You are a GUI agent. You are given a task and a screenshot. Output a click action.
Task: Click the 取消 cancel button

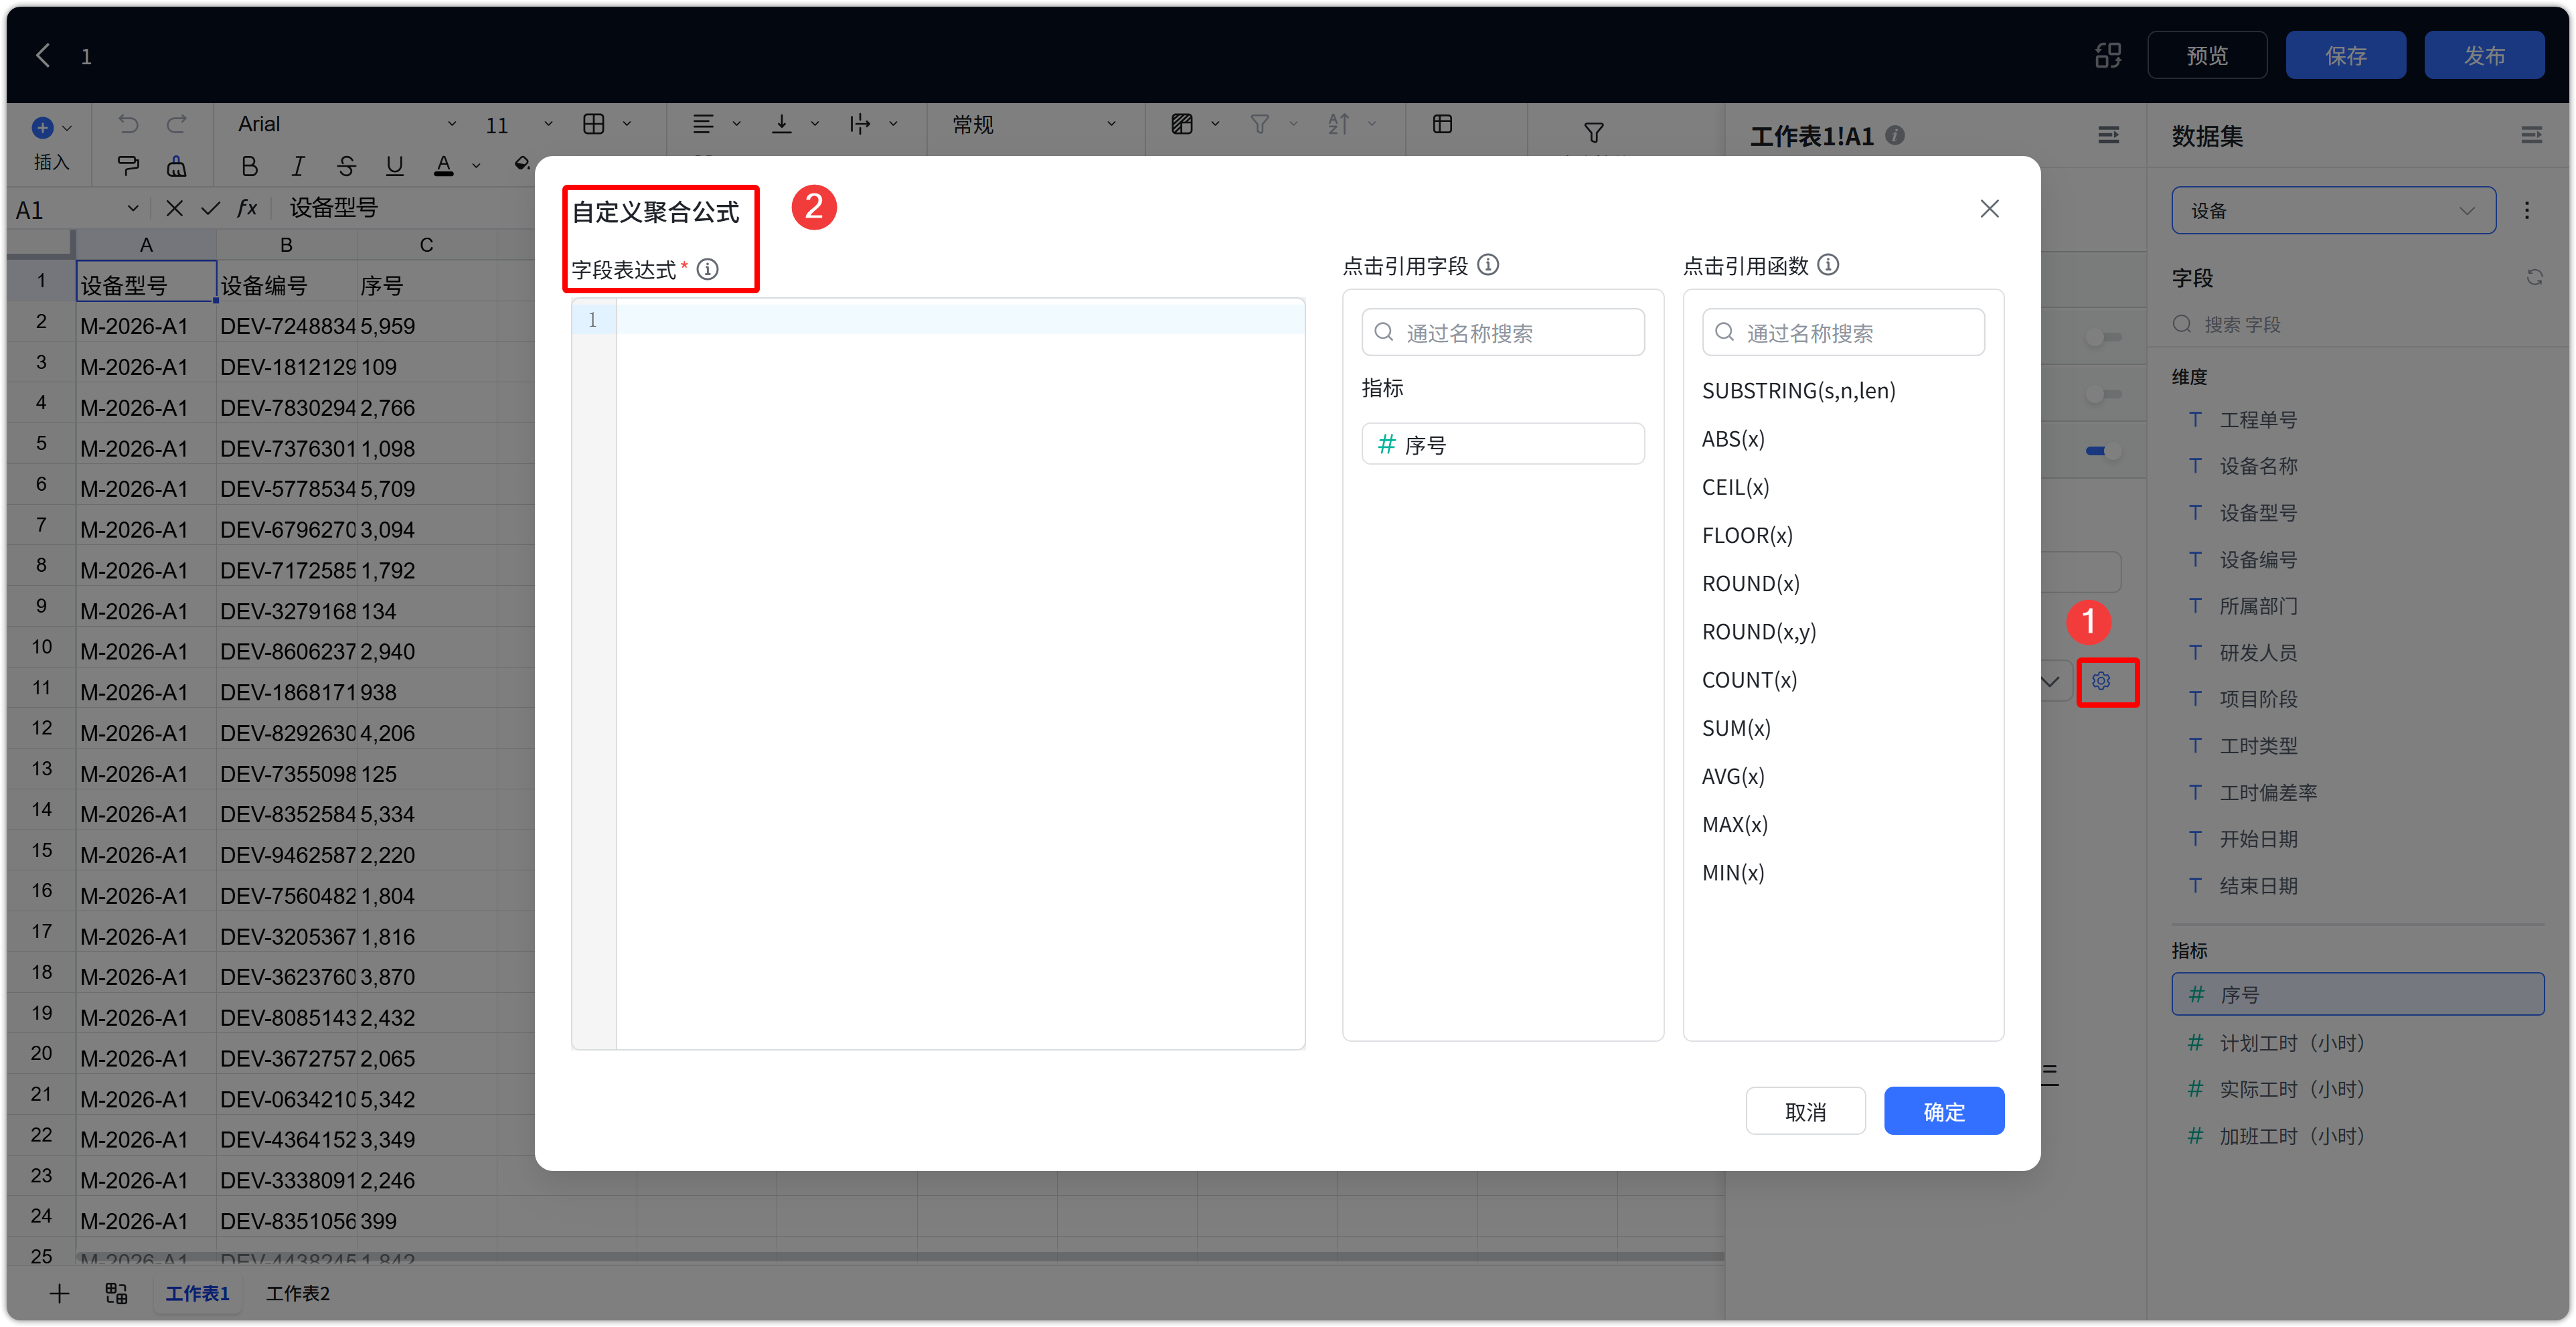point(1805,1111)
